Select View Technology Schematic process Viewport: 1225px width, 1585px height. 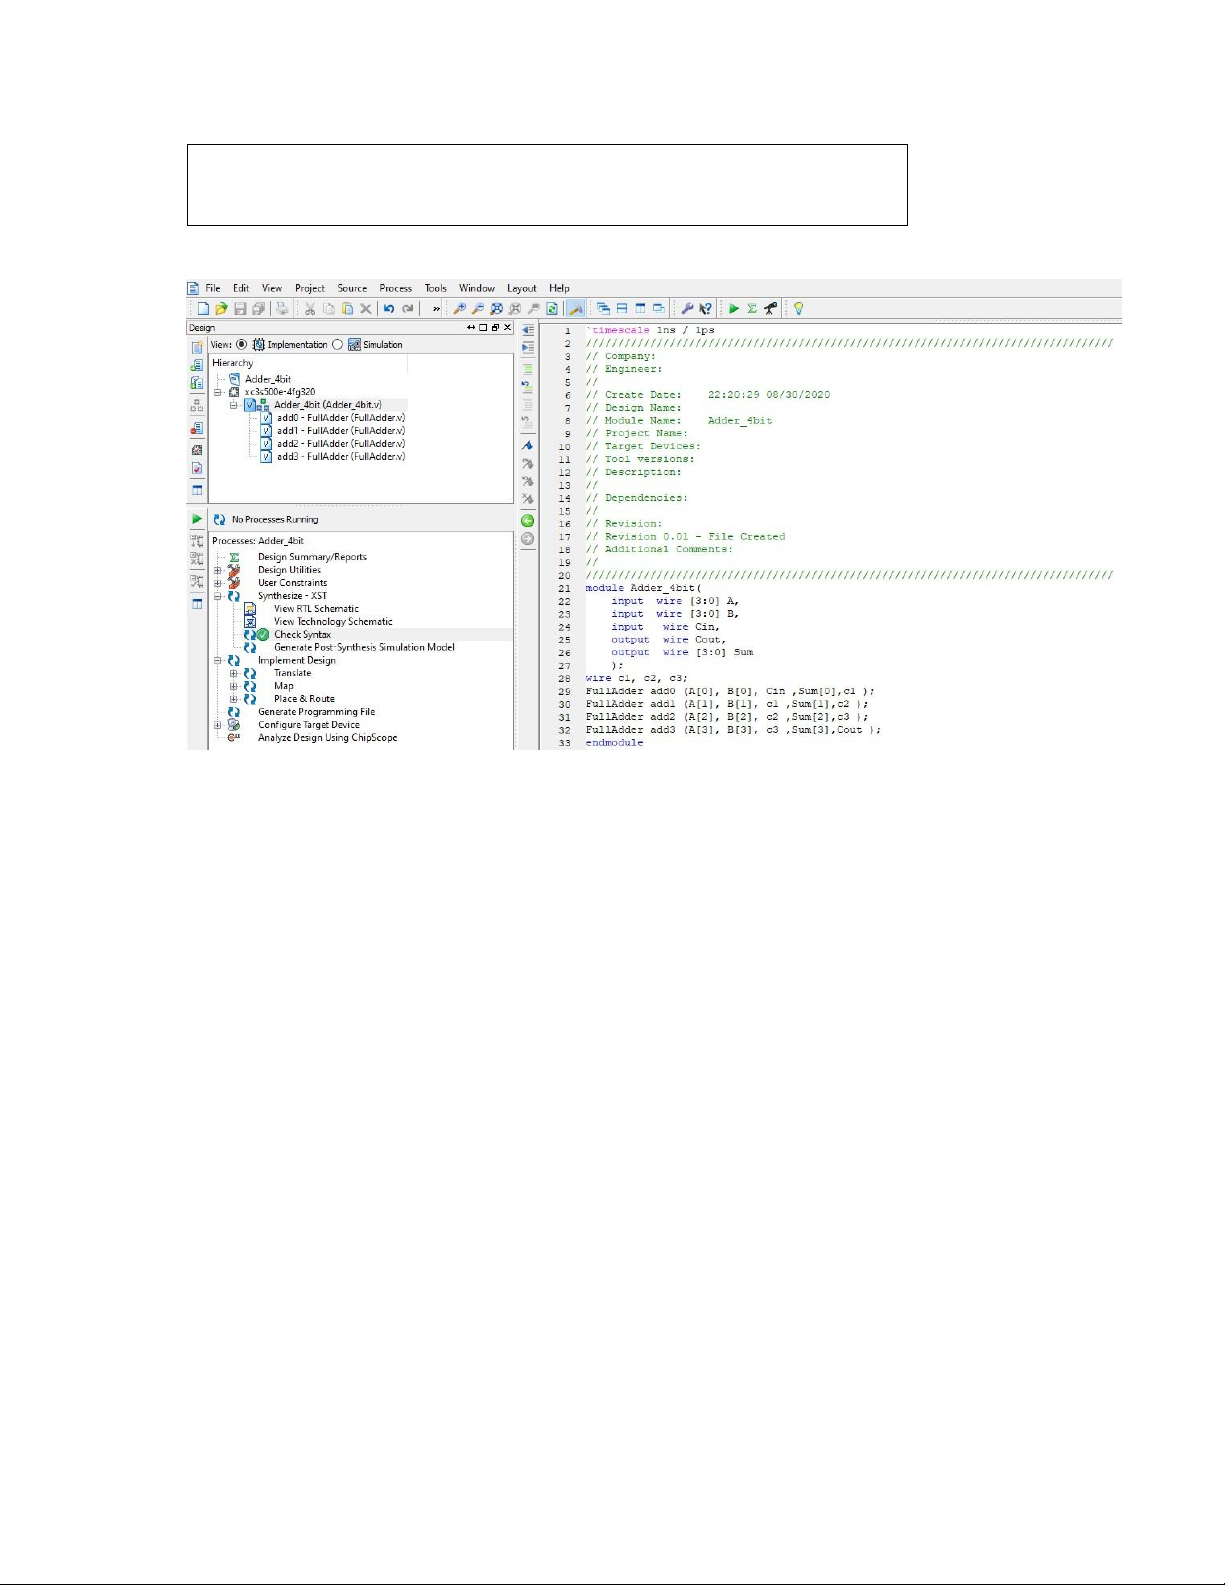333,622
